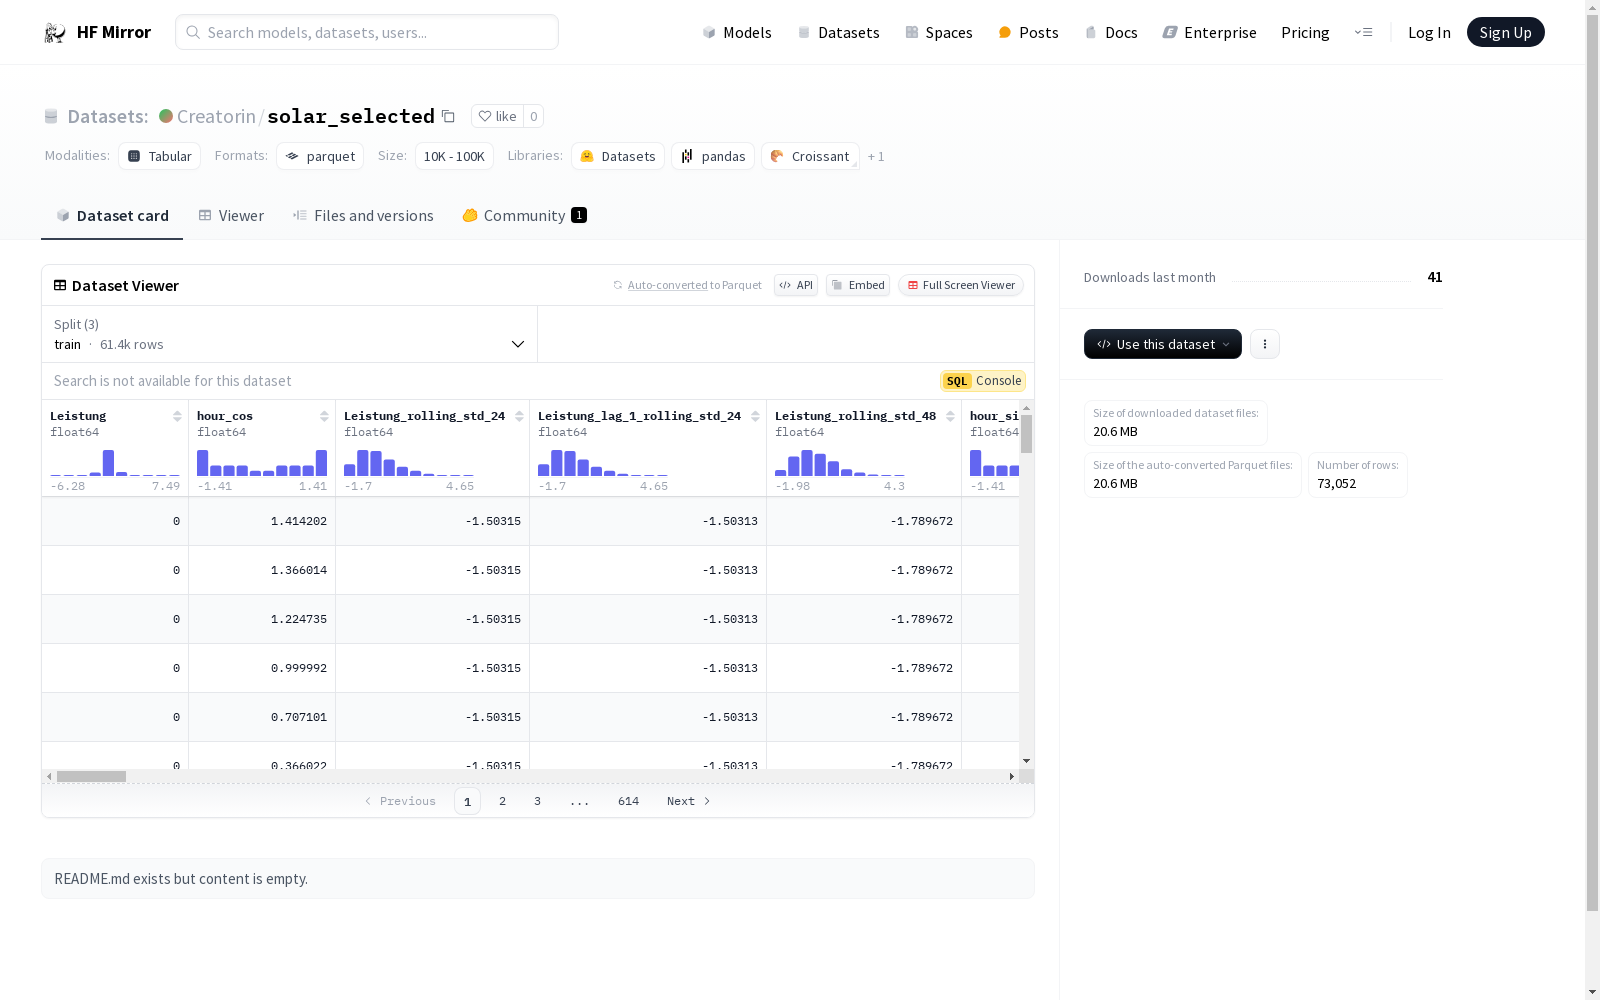Expand the Use this dataset dropdown
This screenshot has width=1600, height=1000.
coord(1162,344)
